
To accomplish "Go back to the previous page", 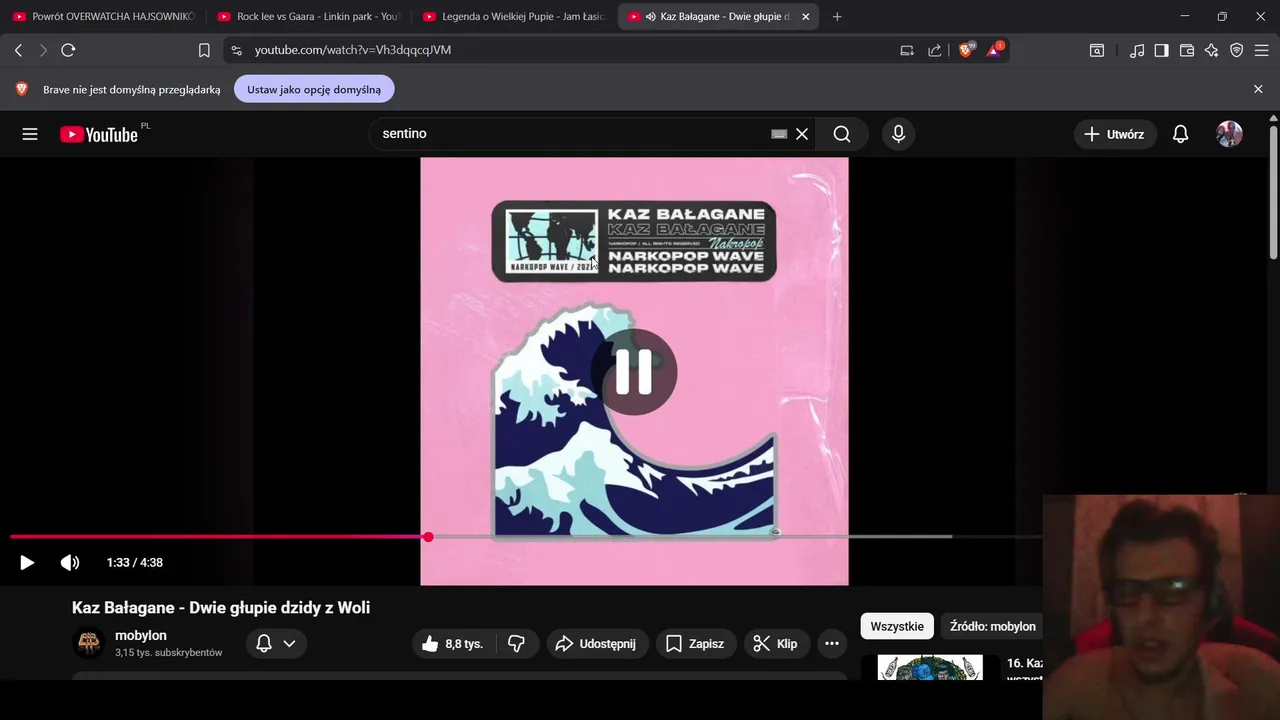I will pyautogui.click(x=18, y=50).
